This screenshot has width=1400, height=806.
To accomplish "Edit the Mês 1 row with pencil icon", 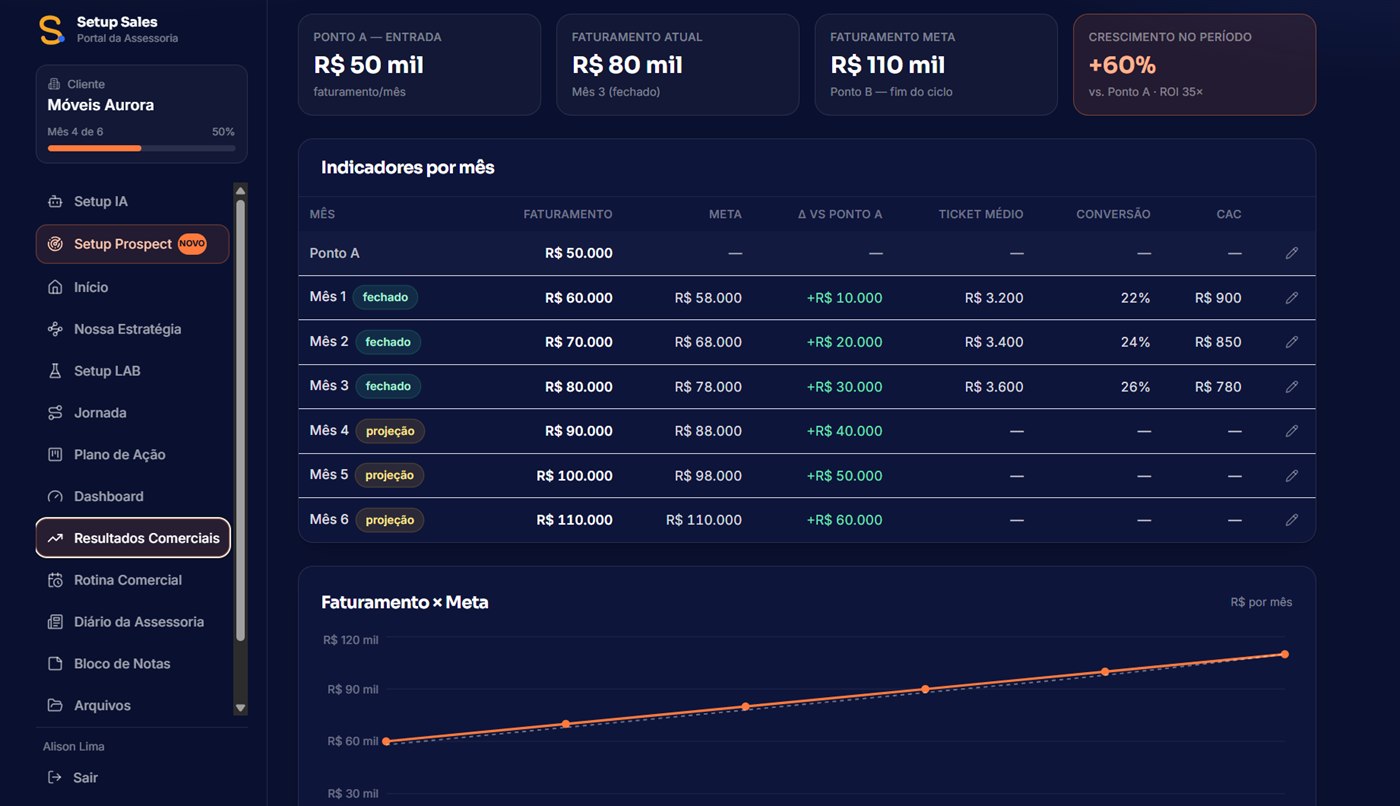I will coord(1292,298).
